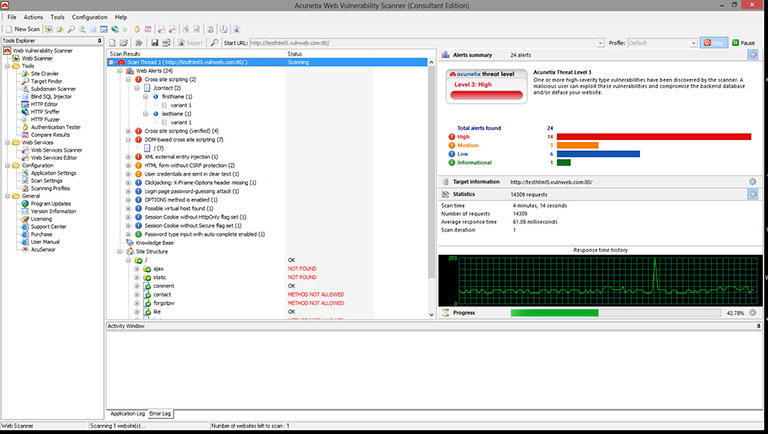Screen dimensions: 768x434
Task: Open the Configuration menu
Action: click(90, 17)
